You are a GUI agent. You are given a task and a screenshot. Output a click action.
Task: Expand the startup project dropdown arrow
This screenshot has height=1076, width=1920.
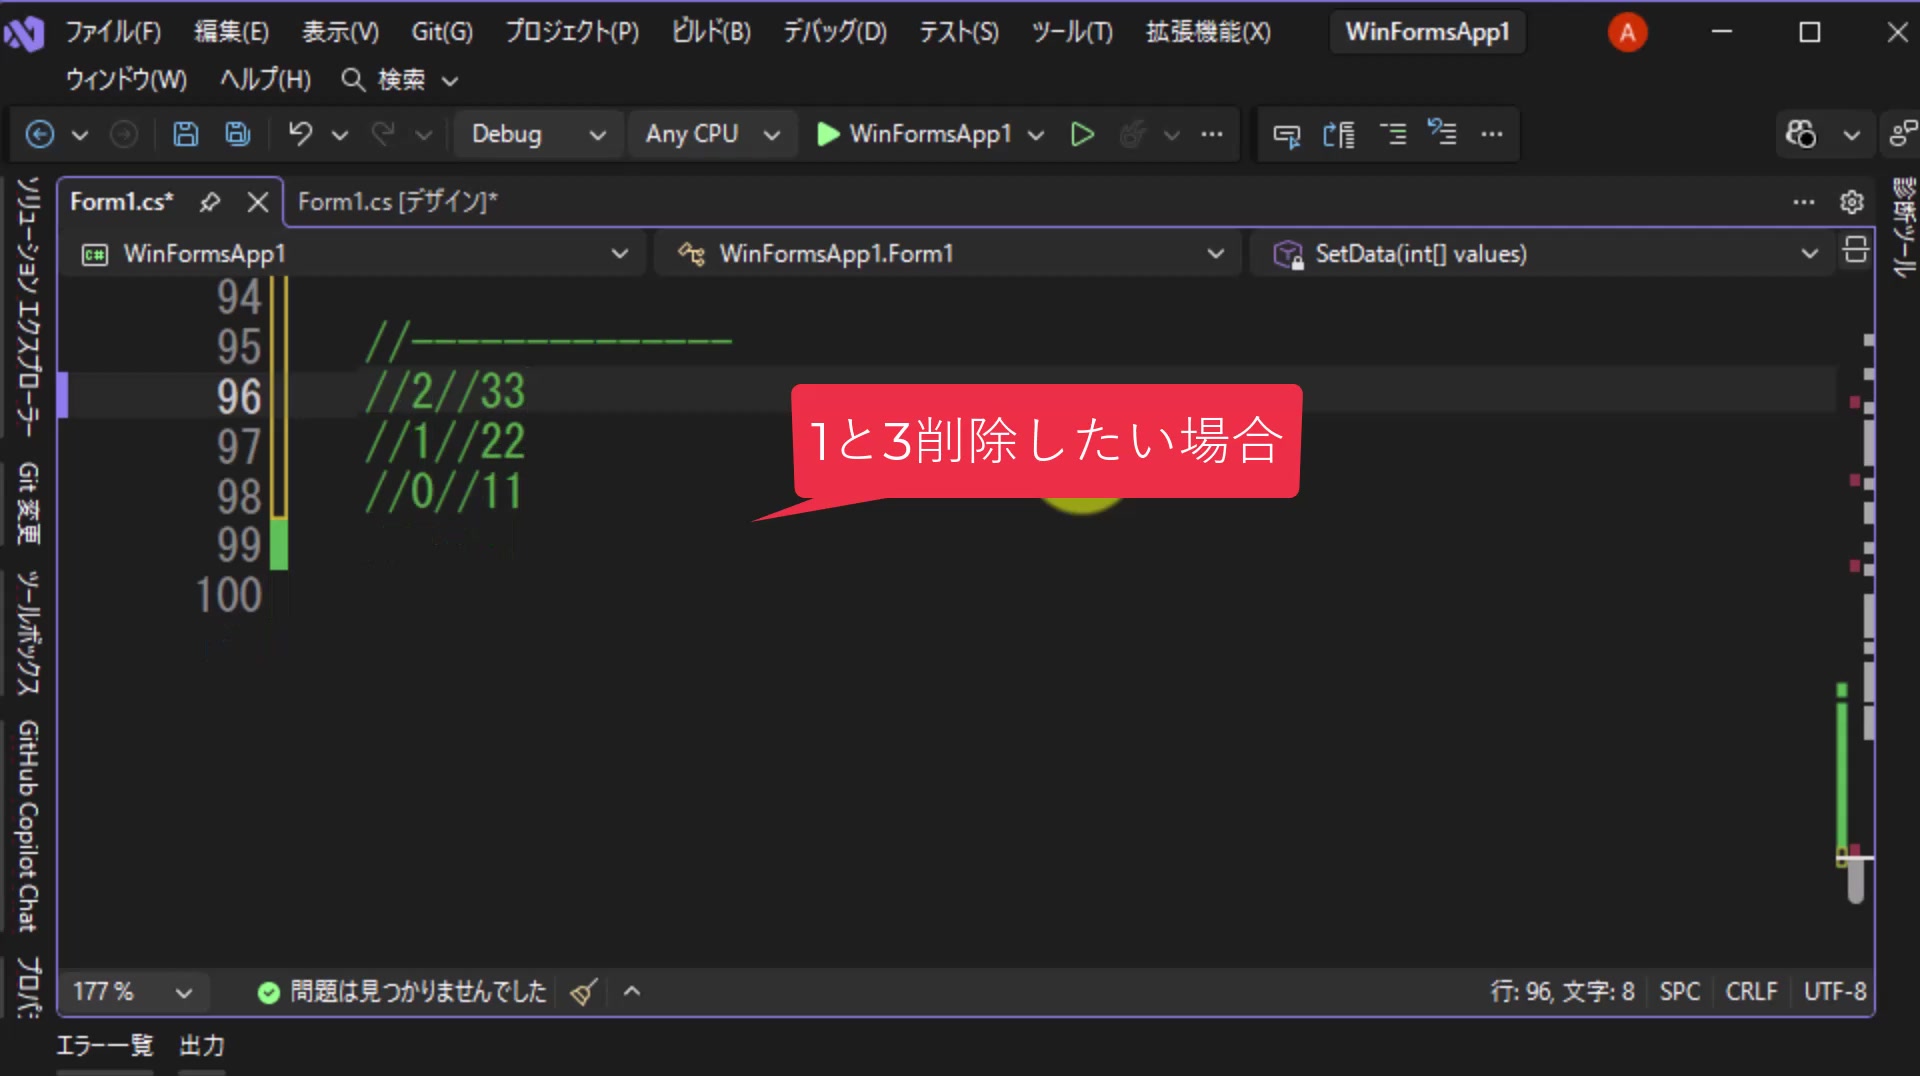click(1036, 135)
